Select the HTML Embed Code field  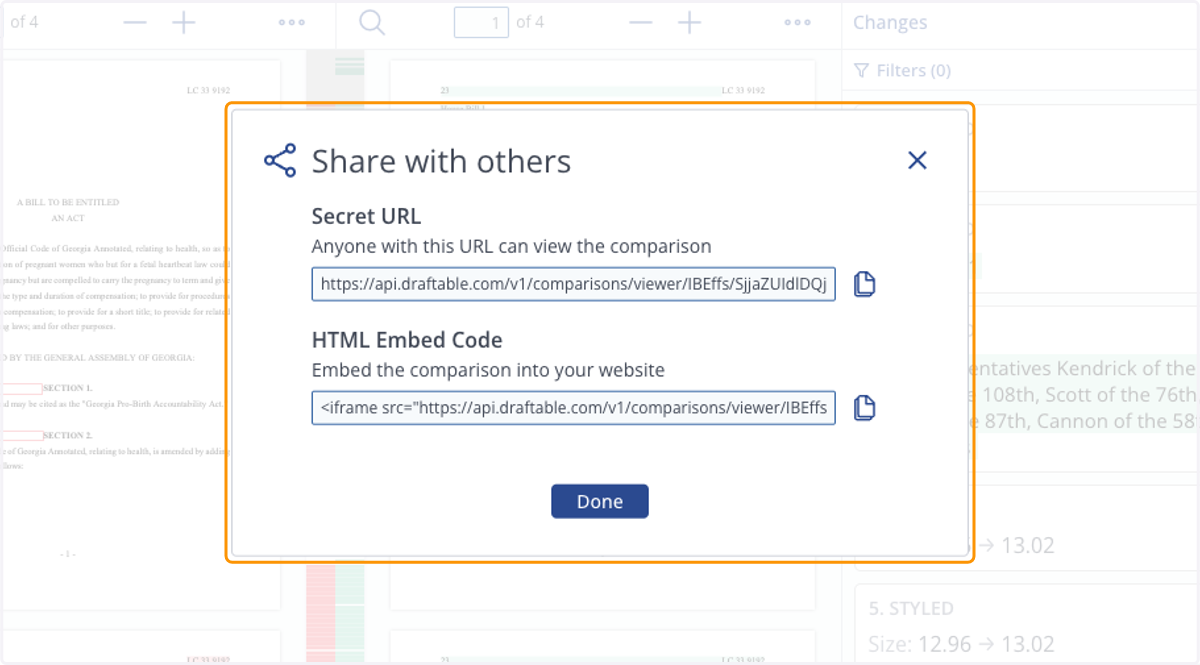tap(573, 408)
